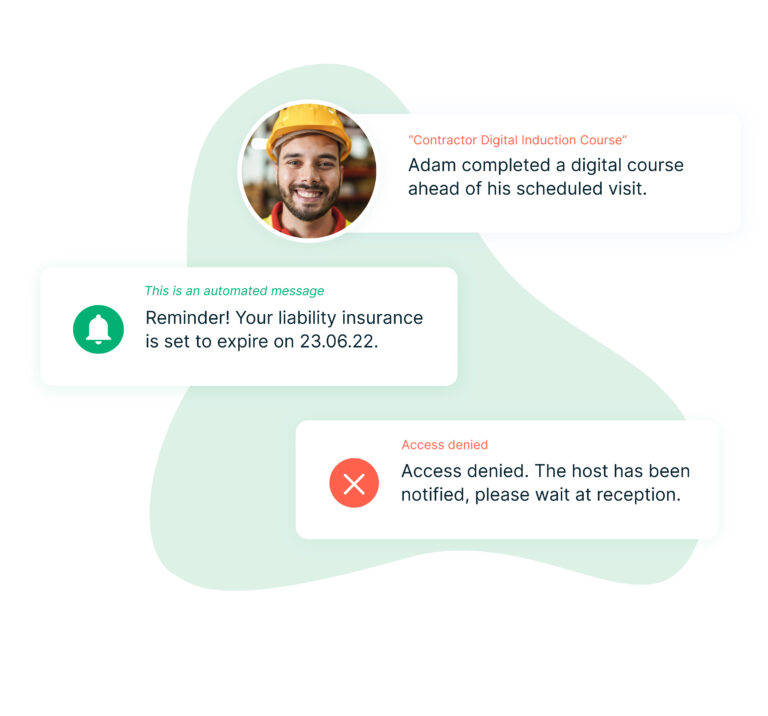Image resolution: width=768 pixels, height=716 pixels.
Task: Click the red "Access denied" heading
Action: (x=445, y=445)
